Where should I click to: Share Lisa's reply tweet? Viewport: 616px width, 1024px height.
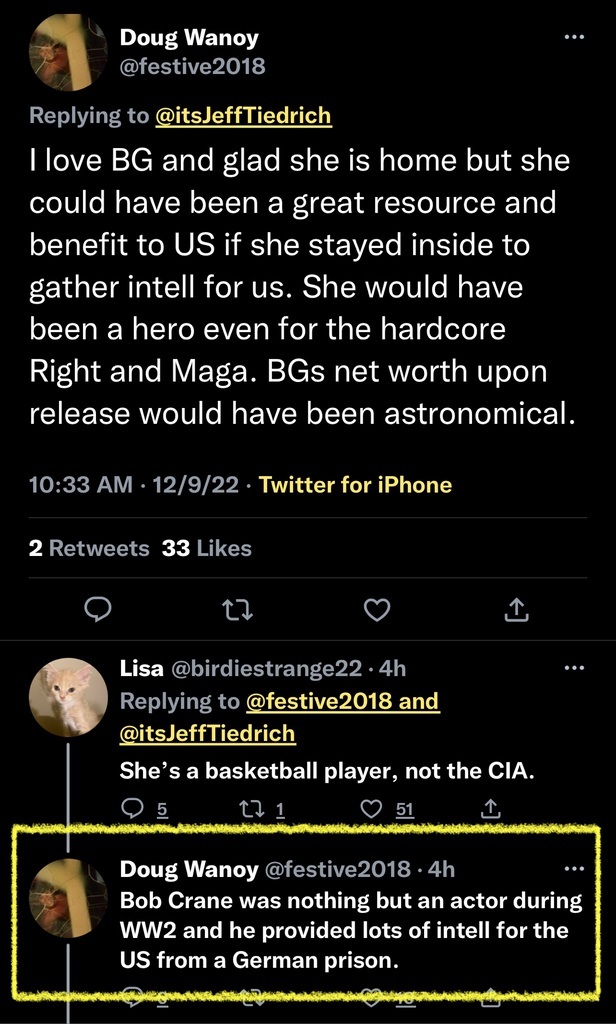point(491,808)
